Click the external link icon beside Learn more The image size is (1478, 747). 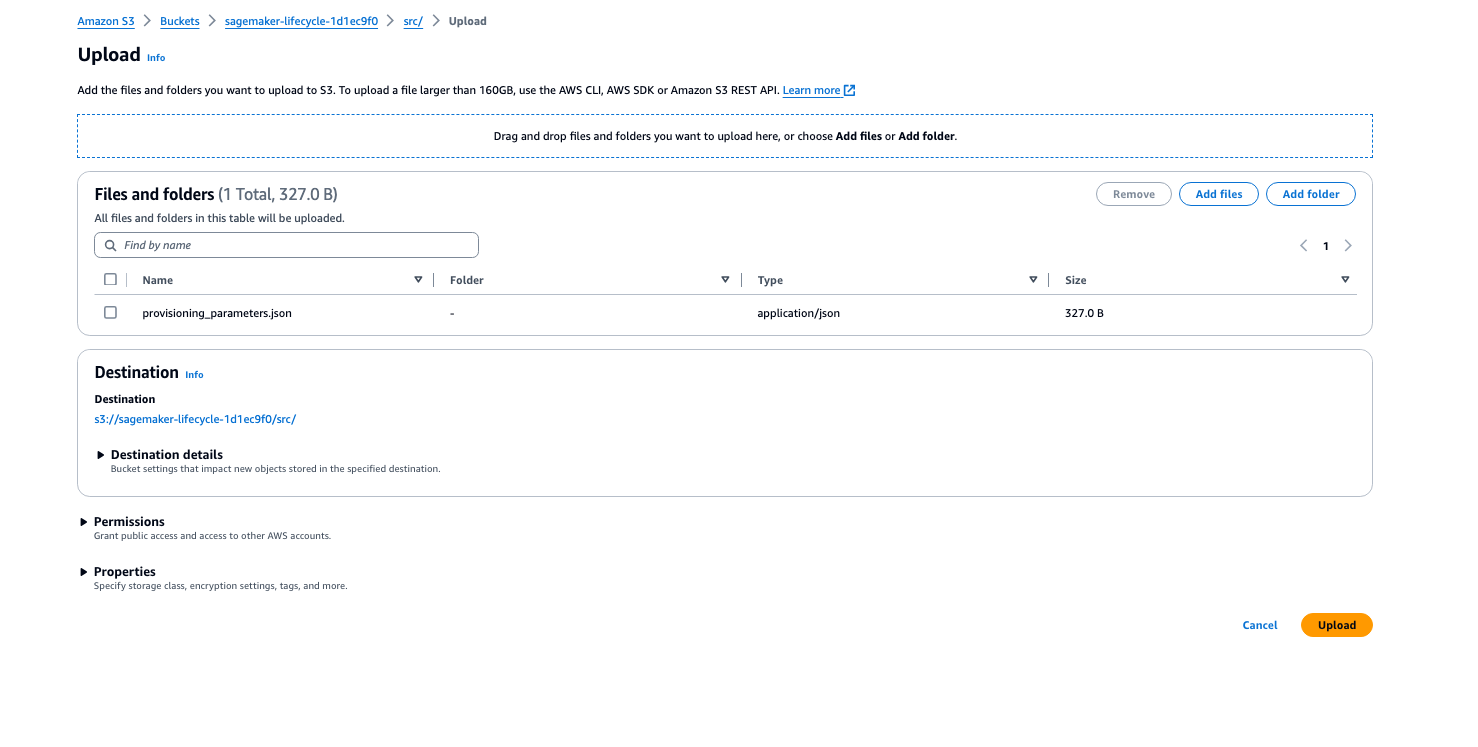tap(849, 90)
